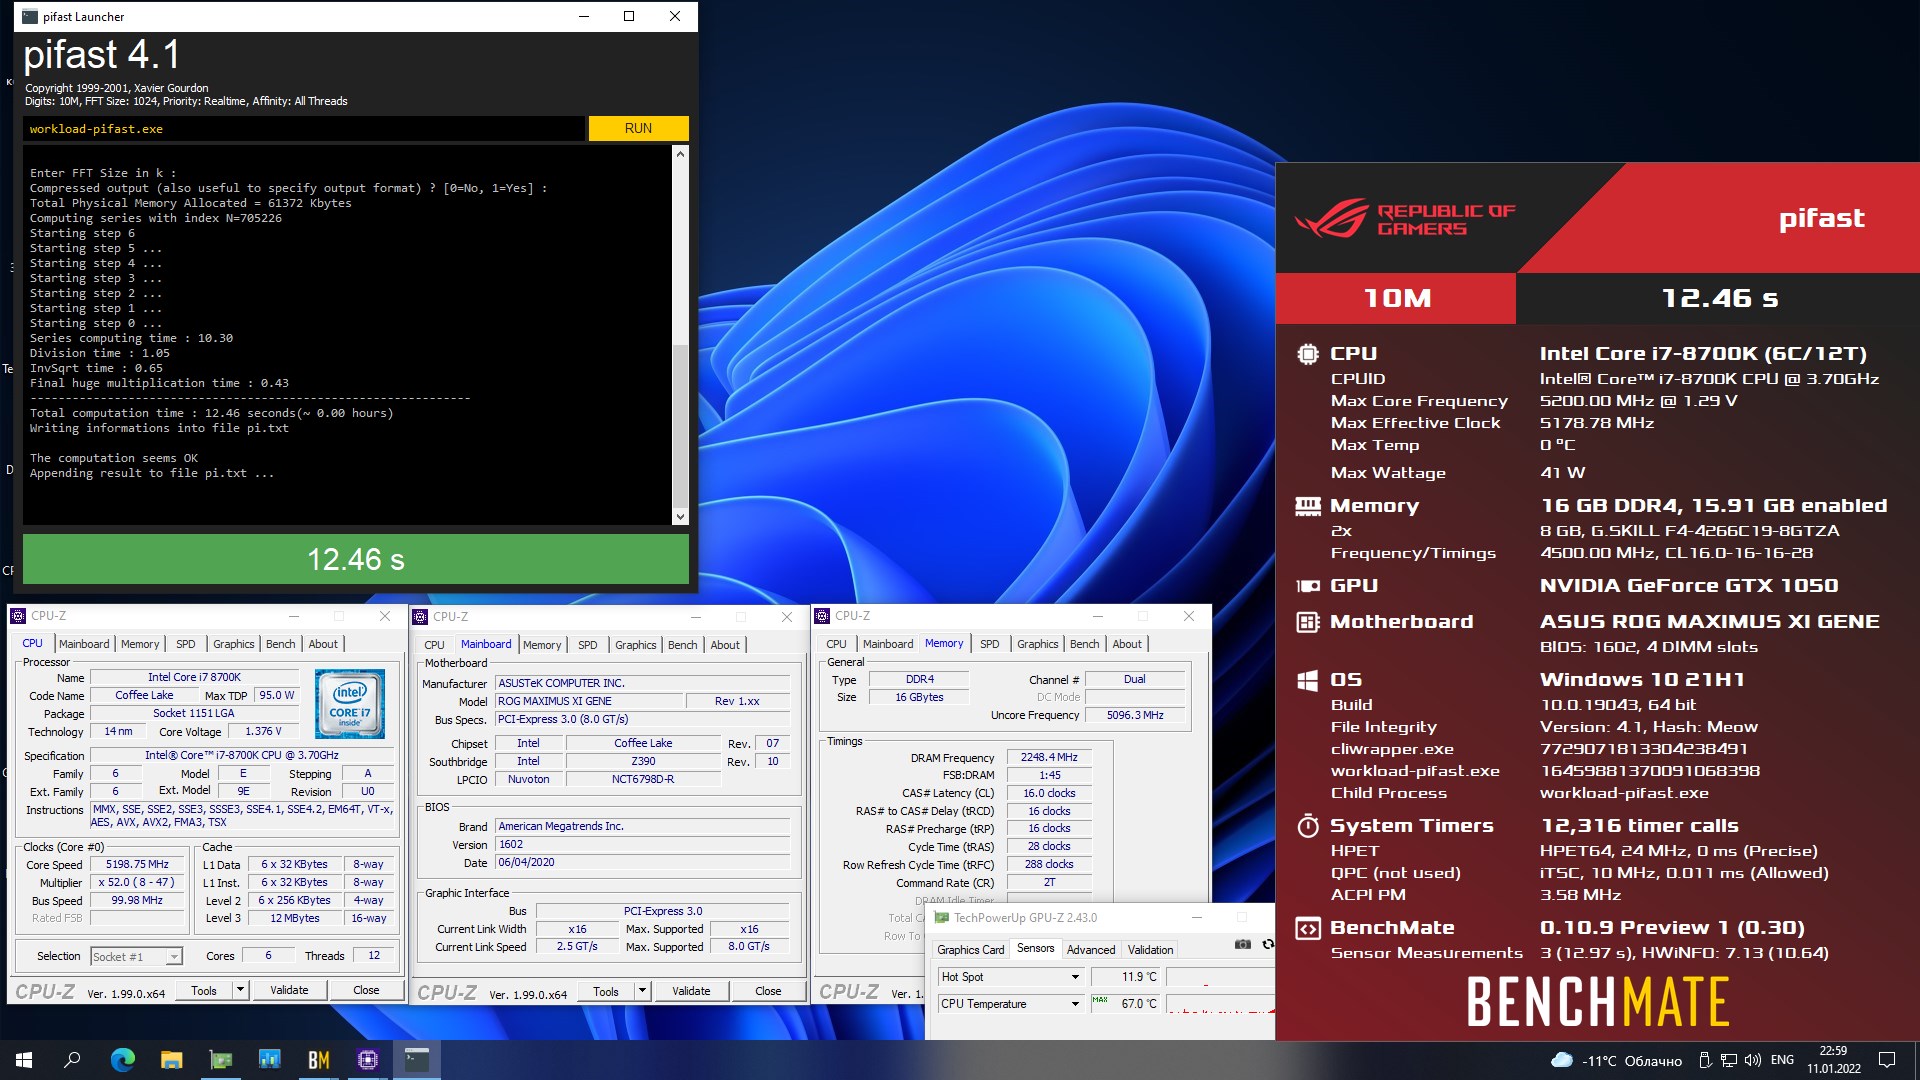Click the Memory icon in BenchMate panel
The height and width of the screenshot is (1080, 1920).
point(1307,506)
